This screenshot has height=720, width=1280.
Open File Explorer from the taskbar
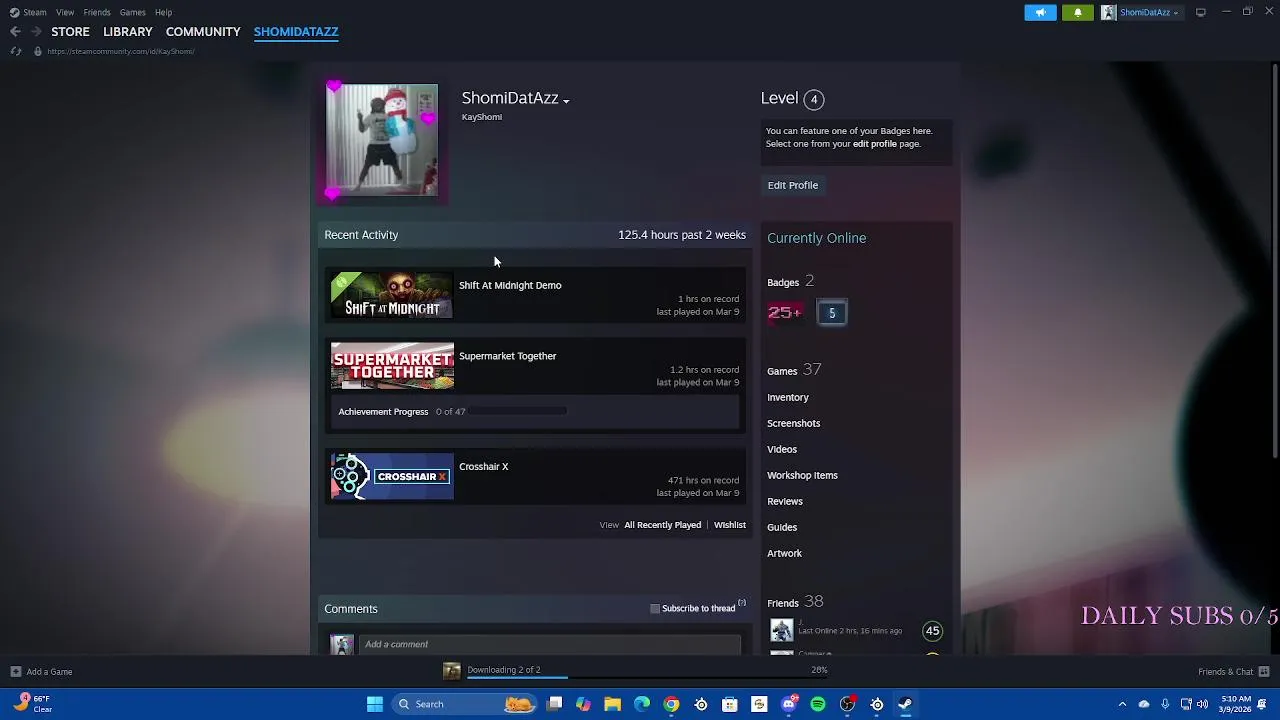pos(612,704)
